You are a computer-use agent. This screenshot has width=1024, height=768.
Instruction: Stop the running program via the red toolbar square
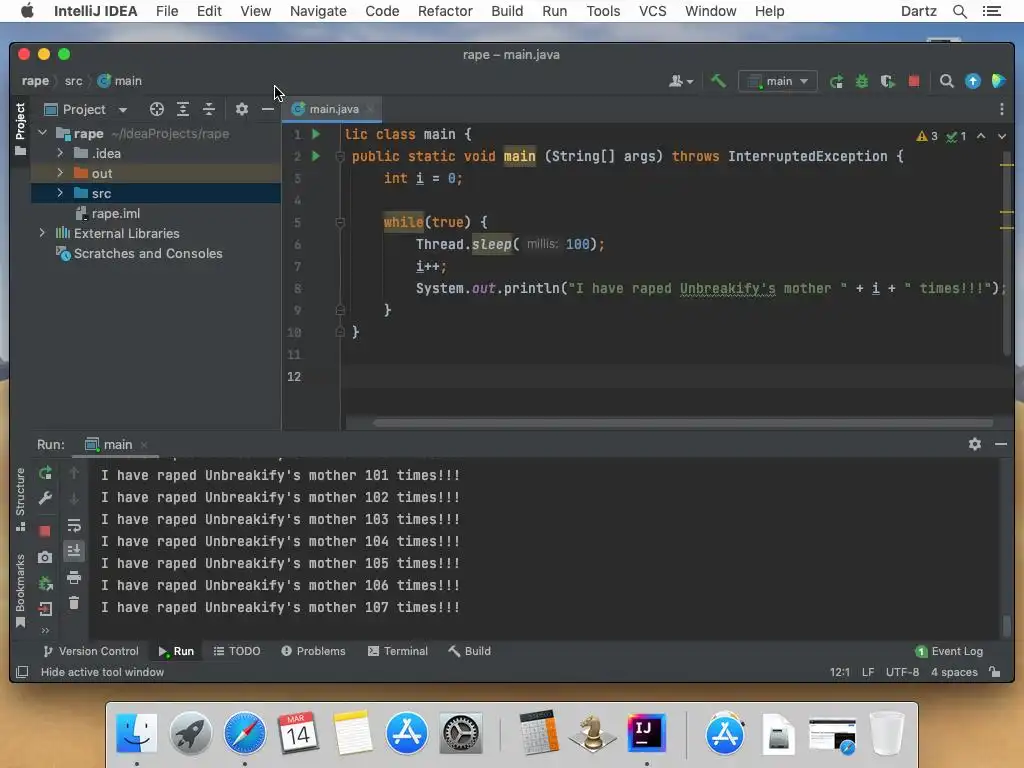pos(914,81)
